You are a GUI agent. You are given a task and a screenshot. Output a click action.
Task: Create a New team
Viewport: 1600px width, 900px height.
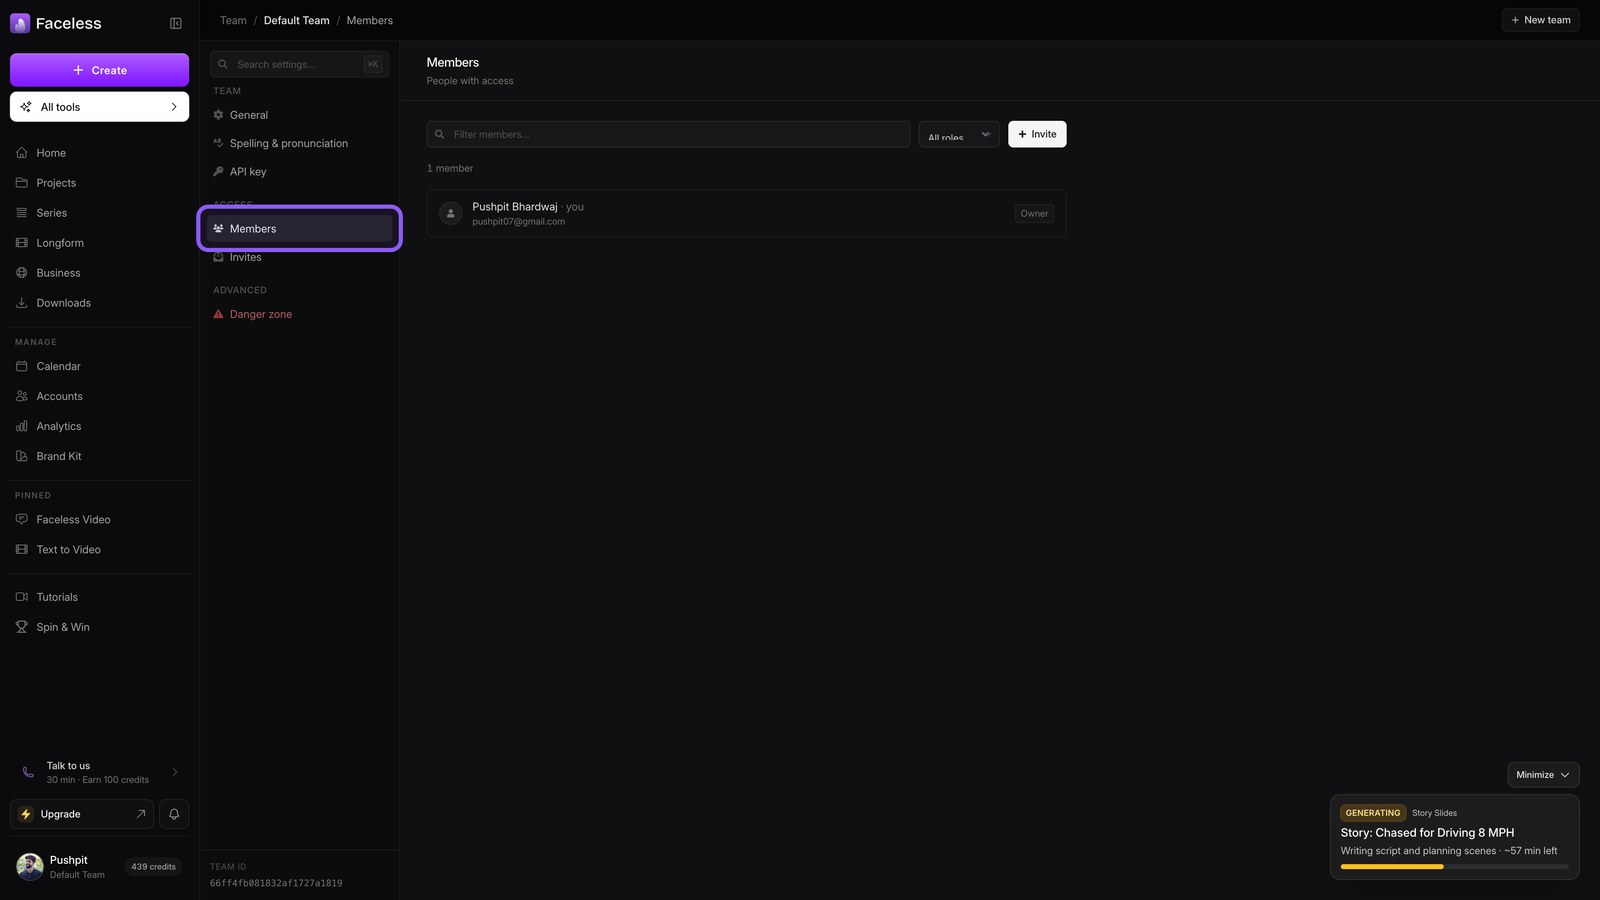point(1541,20)
